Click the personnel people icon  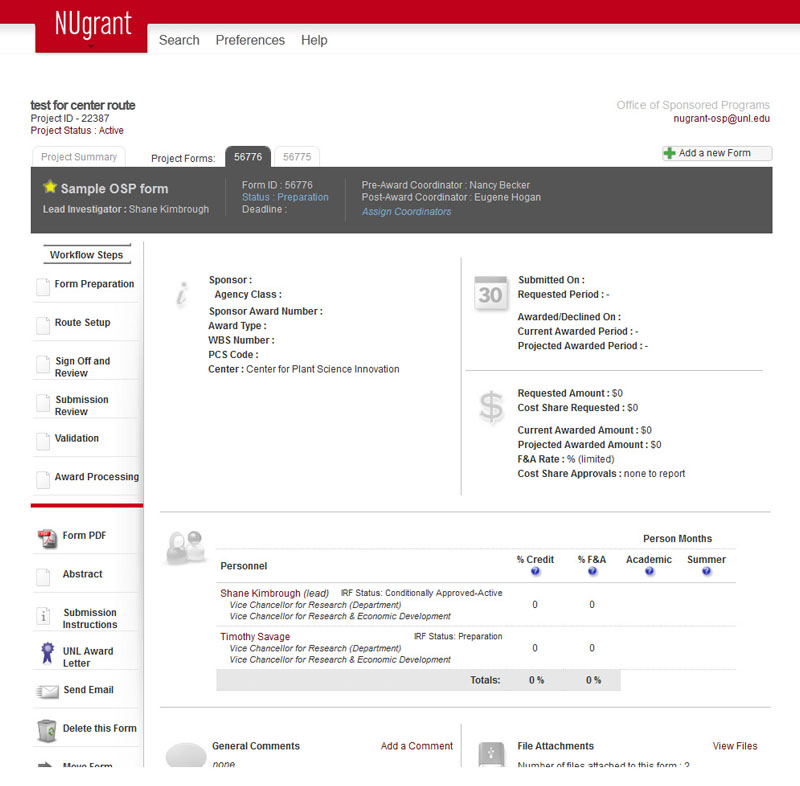pyautogui.click(x=186, y=548)
